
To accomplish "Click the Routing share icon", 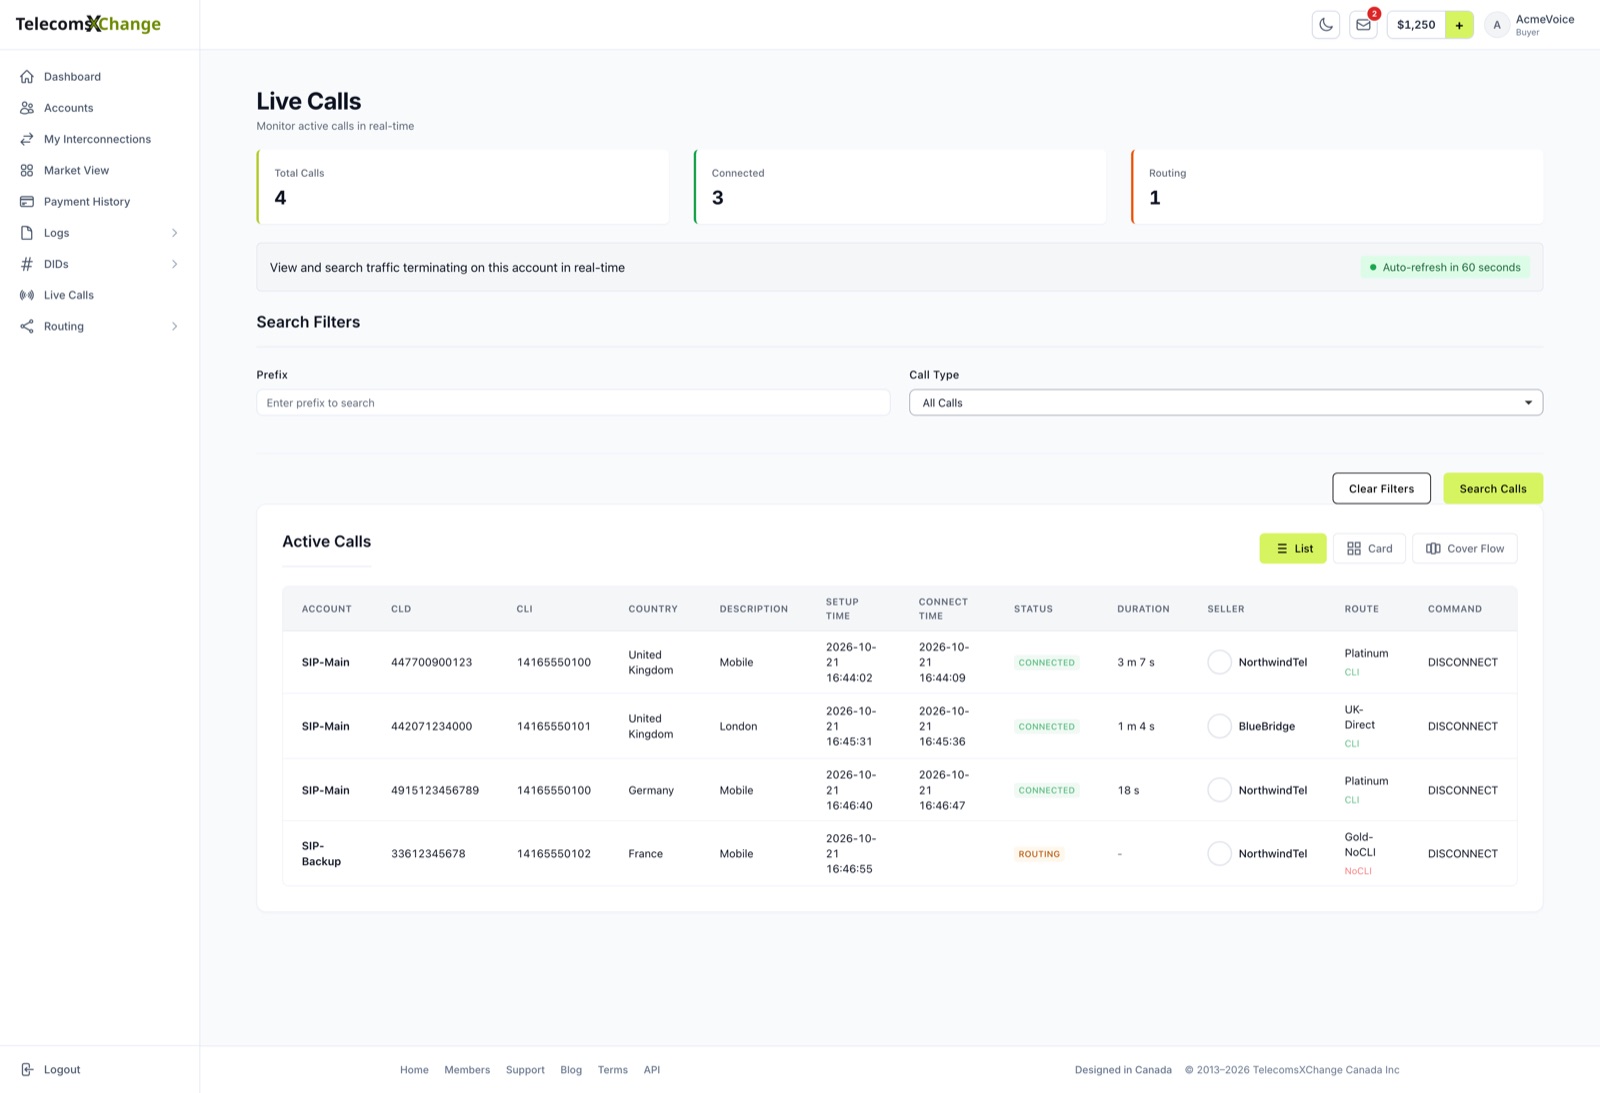I will pyautogui.click(x=27, y=326).
